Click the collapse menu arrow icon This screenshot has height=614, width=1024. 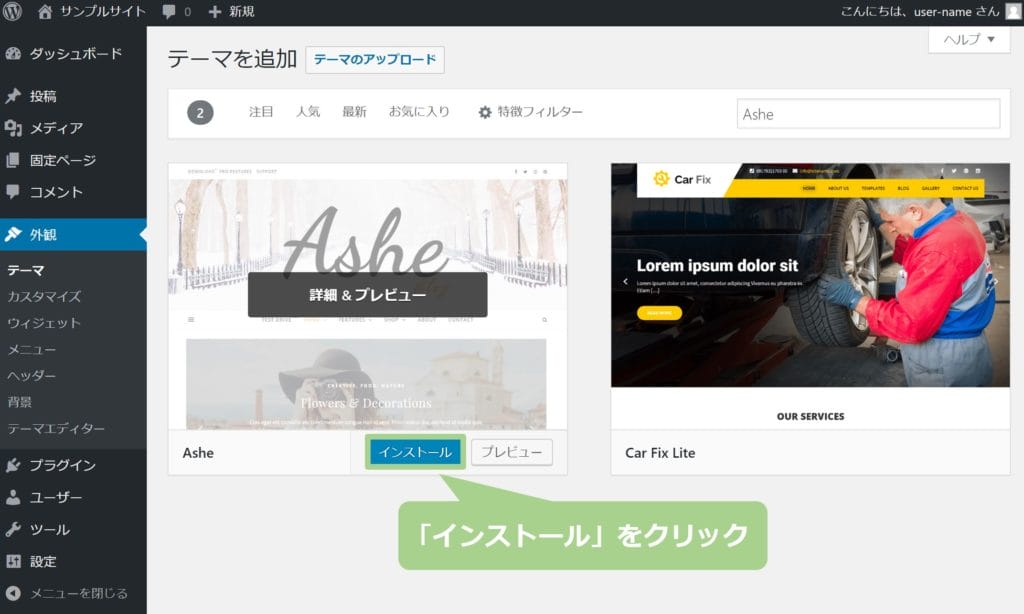point(13,593)
